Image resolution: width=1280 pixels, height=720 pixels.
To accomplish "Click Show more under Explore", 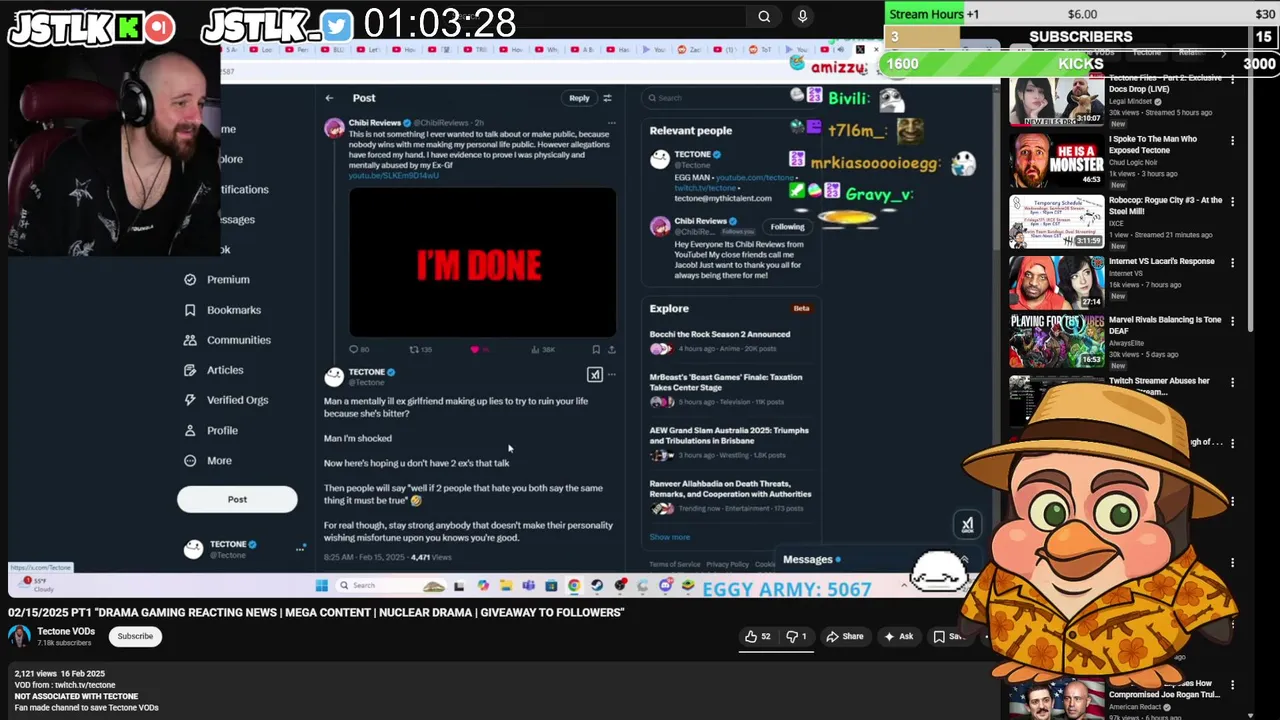I will click(669, 537).
